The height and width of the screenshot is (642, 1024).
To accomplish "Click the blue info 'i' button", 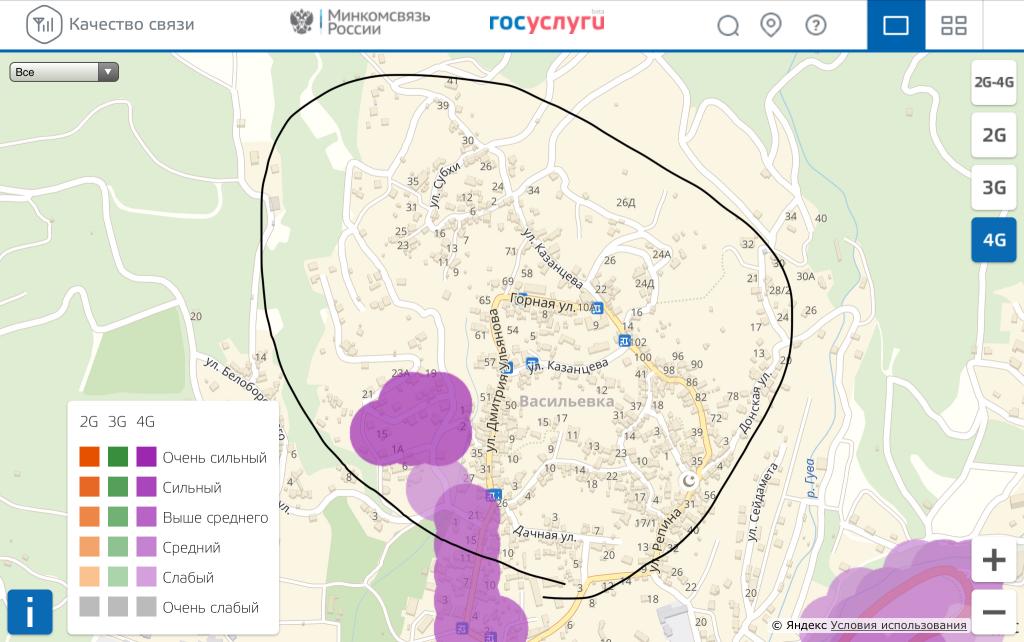I will tap(30, 612).
